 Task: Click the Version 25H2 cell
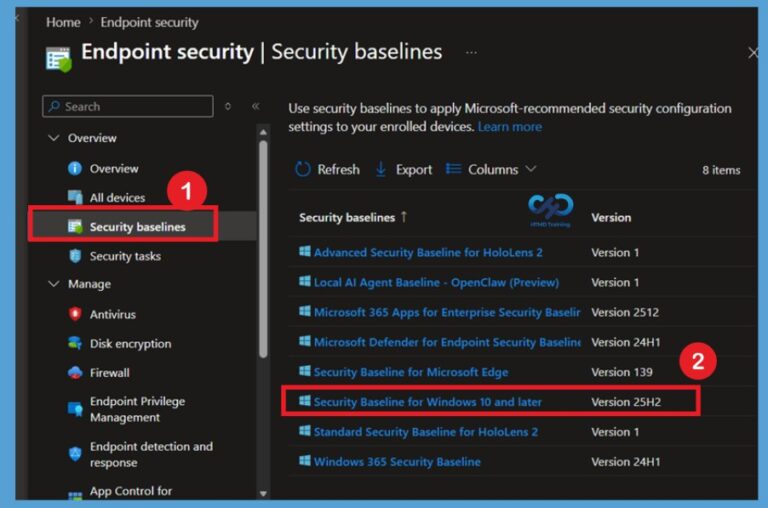[626, 402]
